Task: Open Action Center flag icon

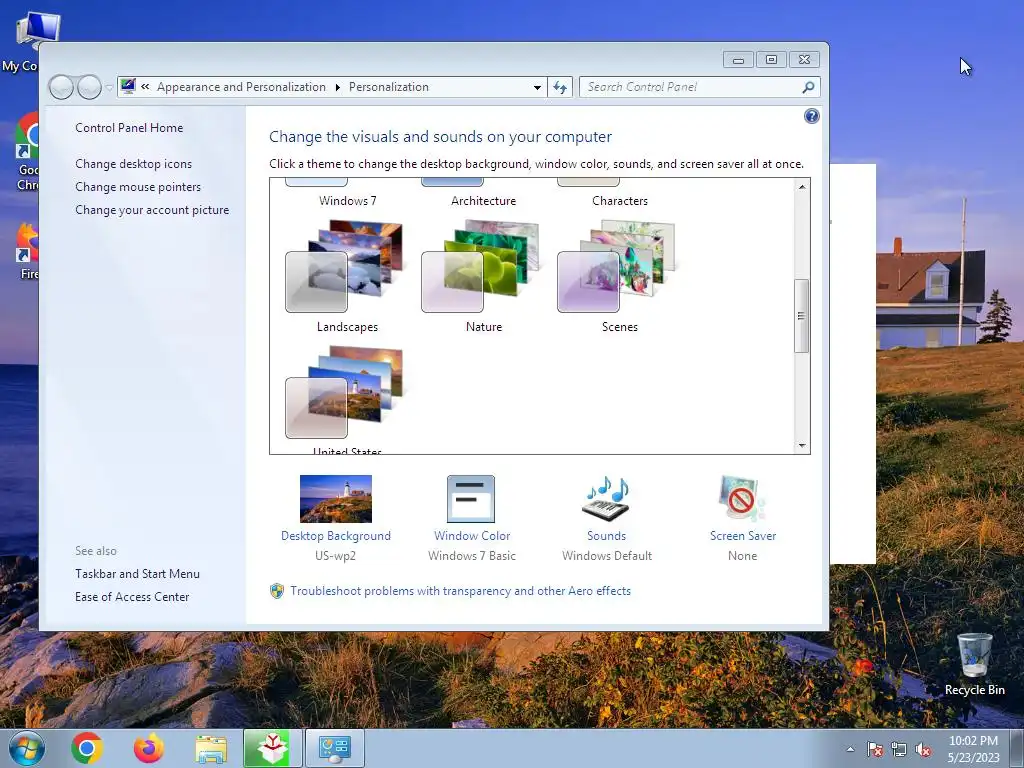Action: (x=875, y=749)
